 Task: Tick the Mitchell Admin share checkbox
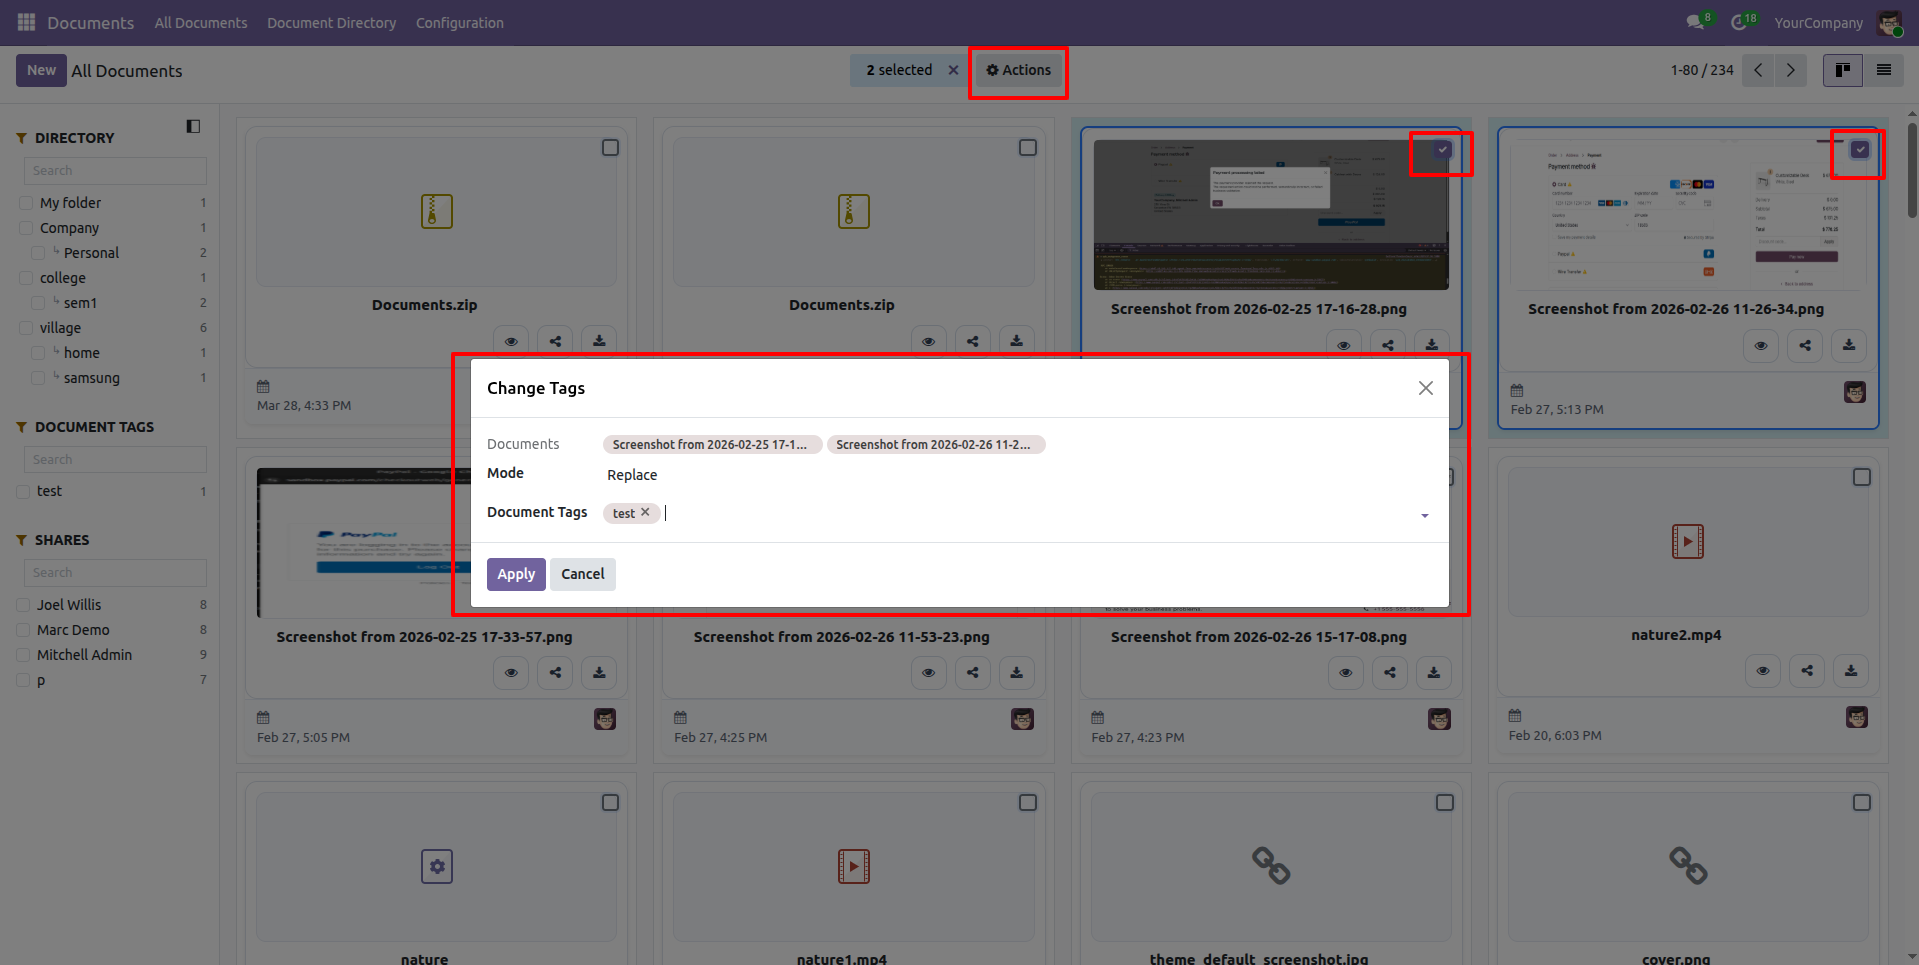23,655
